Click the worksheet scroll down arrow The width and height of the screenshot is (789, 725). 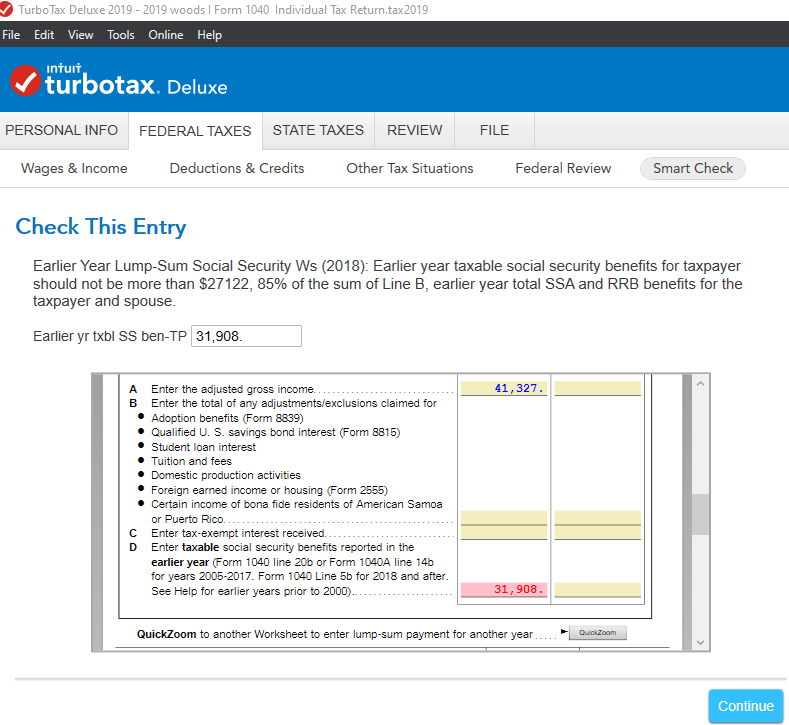tap(700, 642)
